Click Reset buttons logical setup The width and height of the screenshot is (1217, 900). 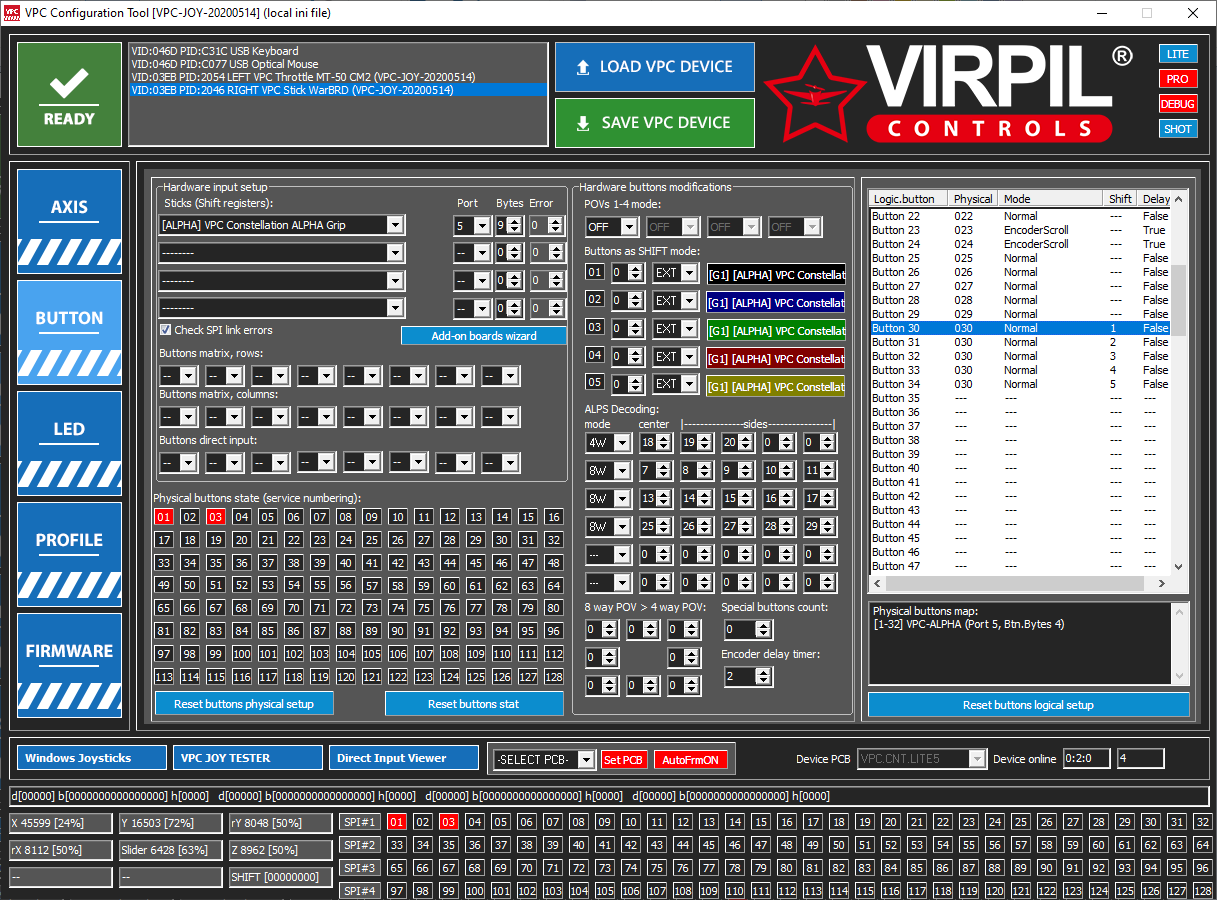[x=1028, y=705]
